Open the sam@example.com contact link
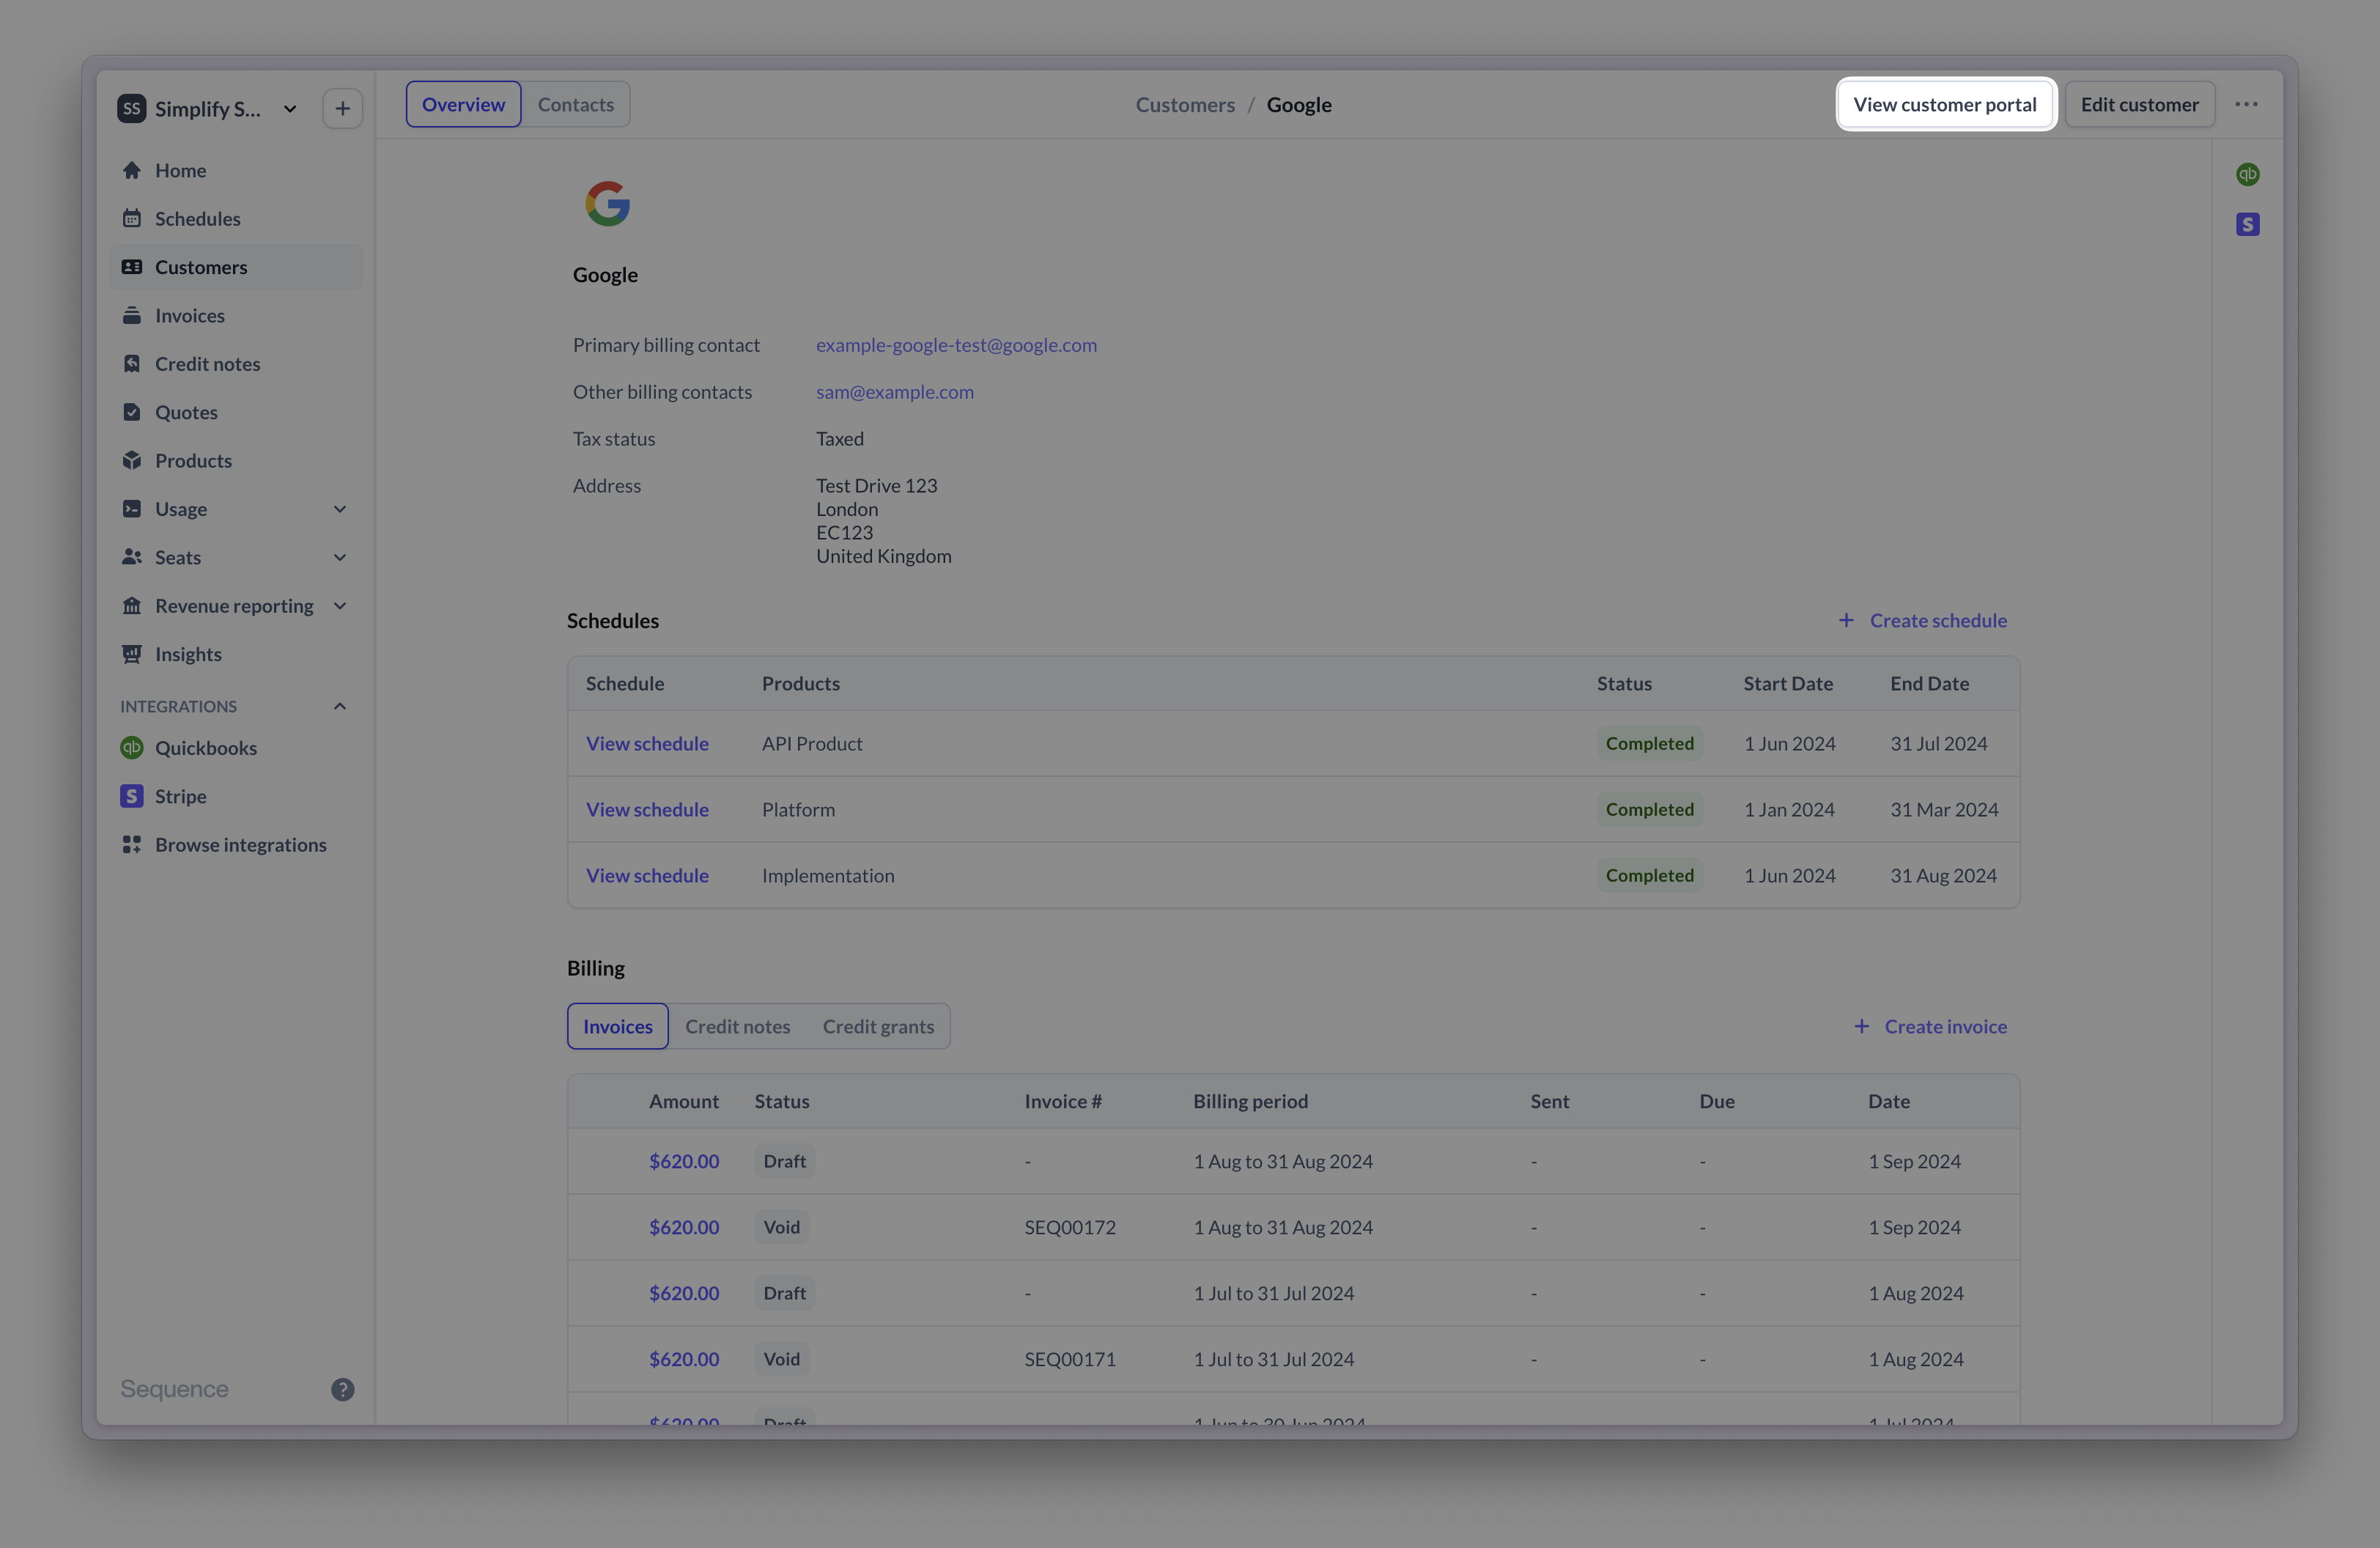 click(x=894, y=392)
